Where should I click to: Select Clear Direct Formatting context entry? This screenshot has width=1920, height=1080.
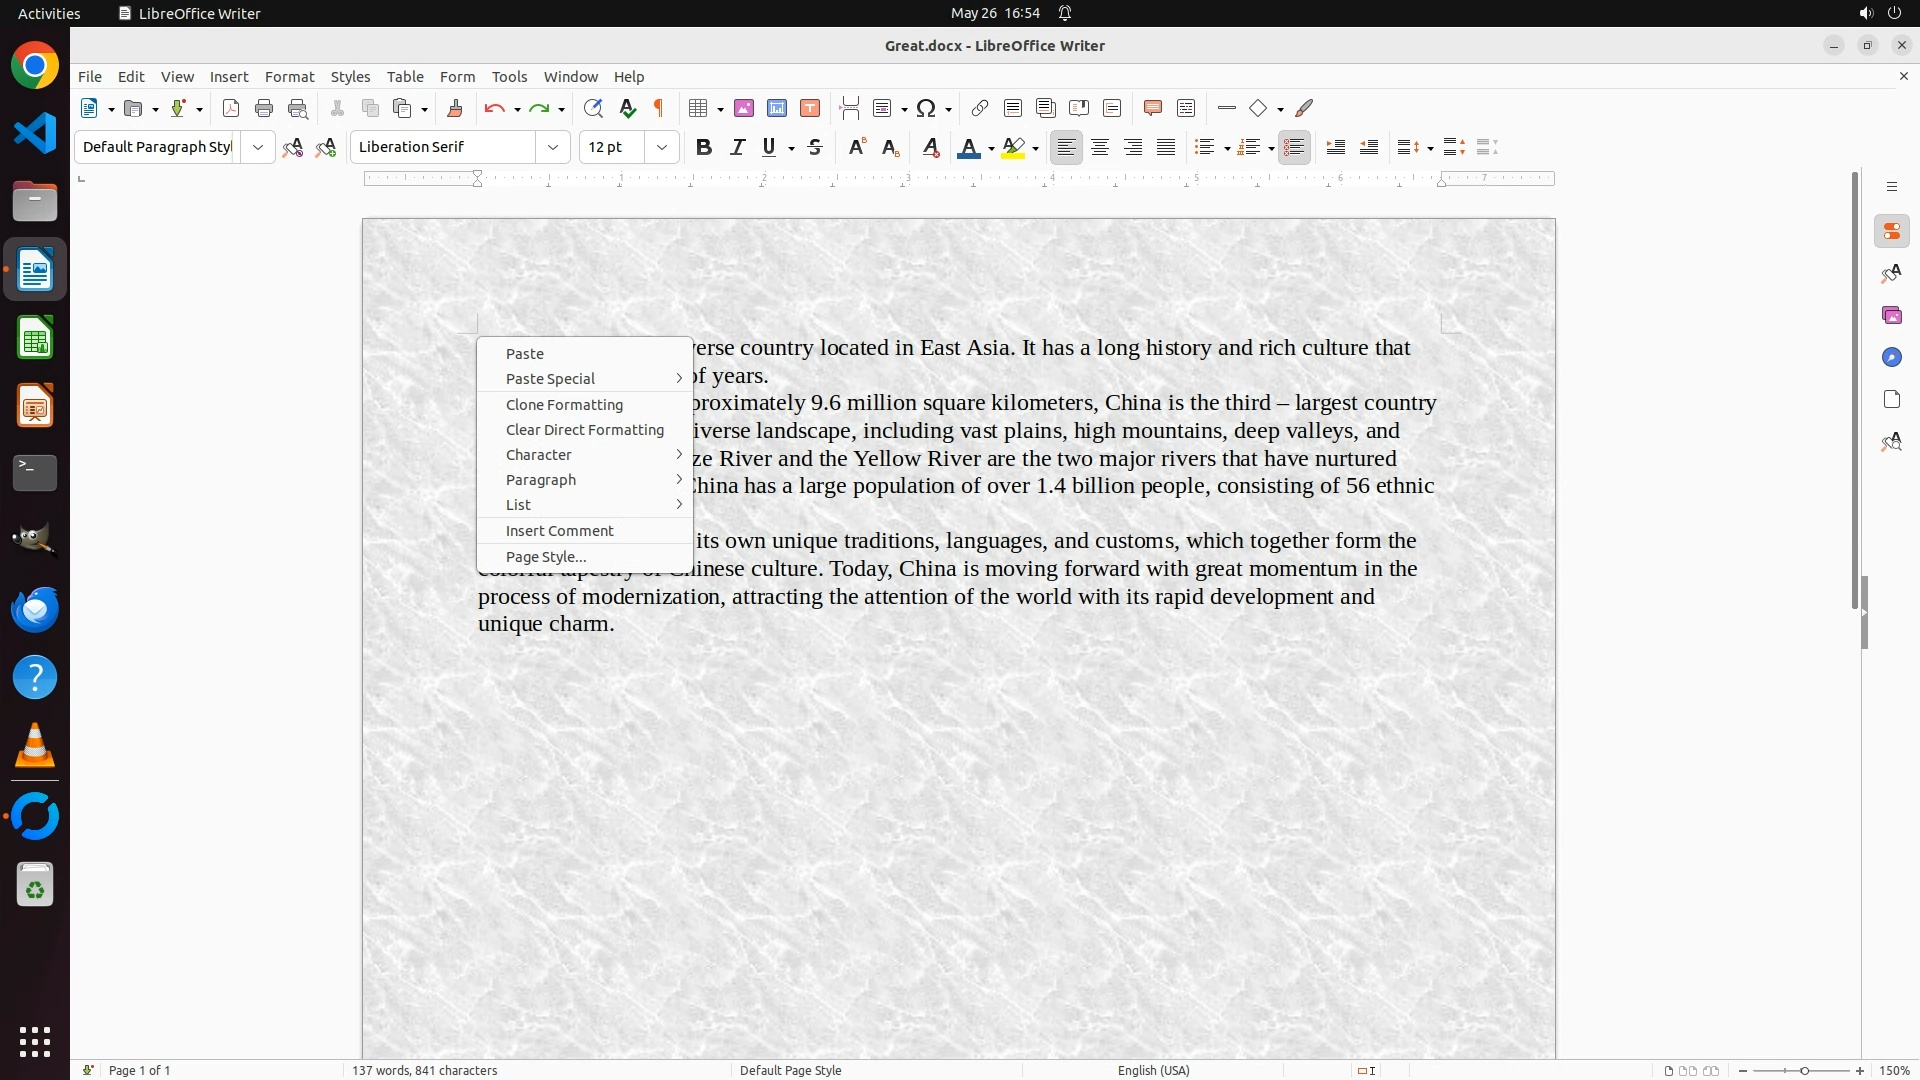coord(585,430)
